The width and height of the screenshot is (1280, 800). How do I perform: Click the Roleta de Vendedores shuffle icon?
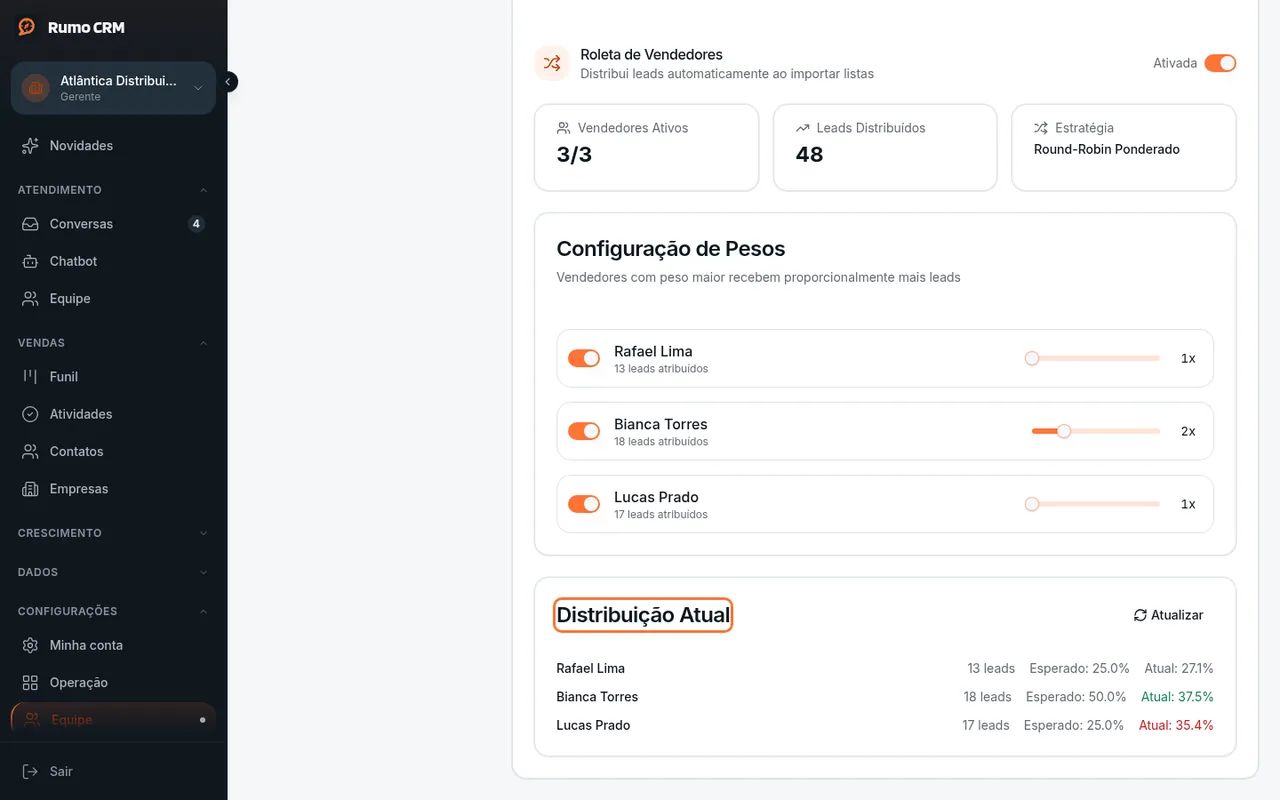[552, 63]
